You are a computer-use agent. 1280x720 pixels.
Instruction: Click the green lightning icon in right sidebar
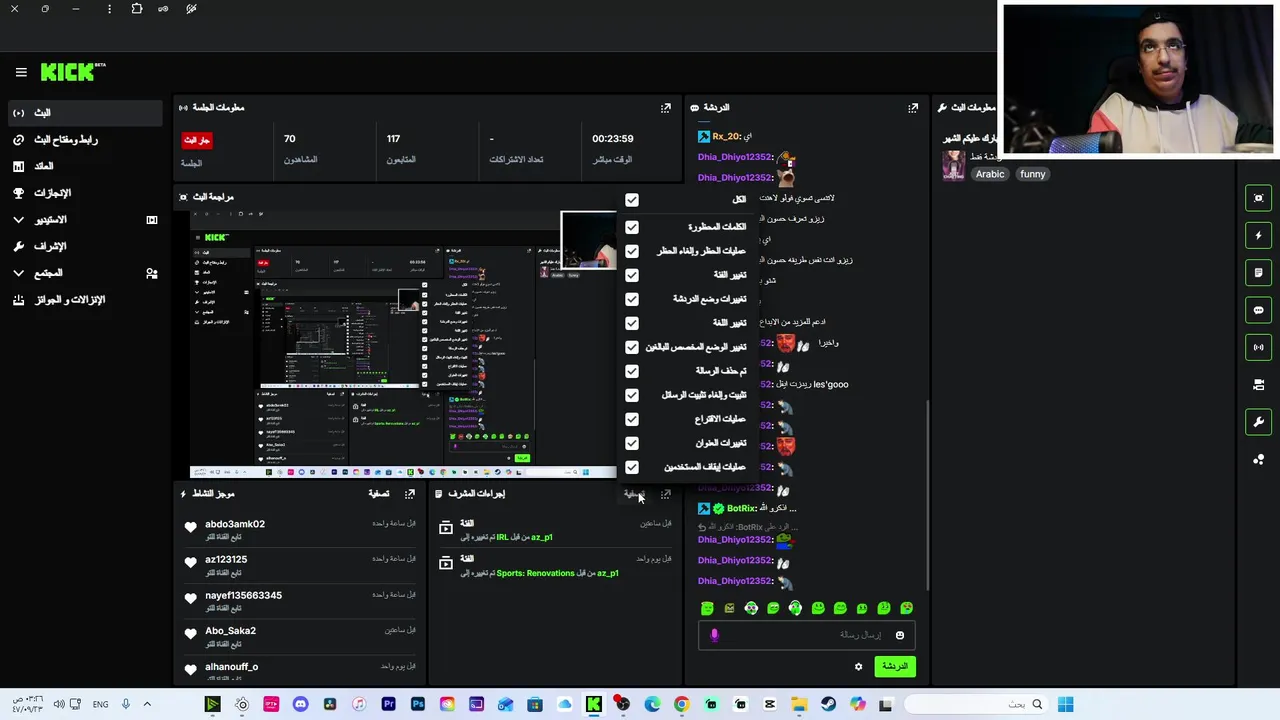pos(1258,235)
